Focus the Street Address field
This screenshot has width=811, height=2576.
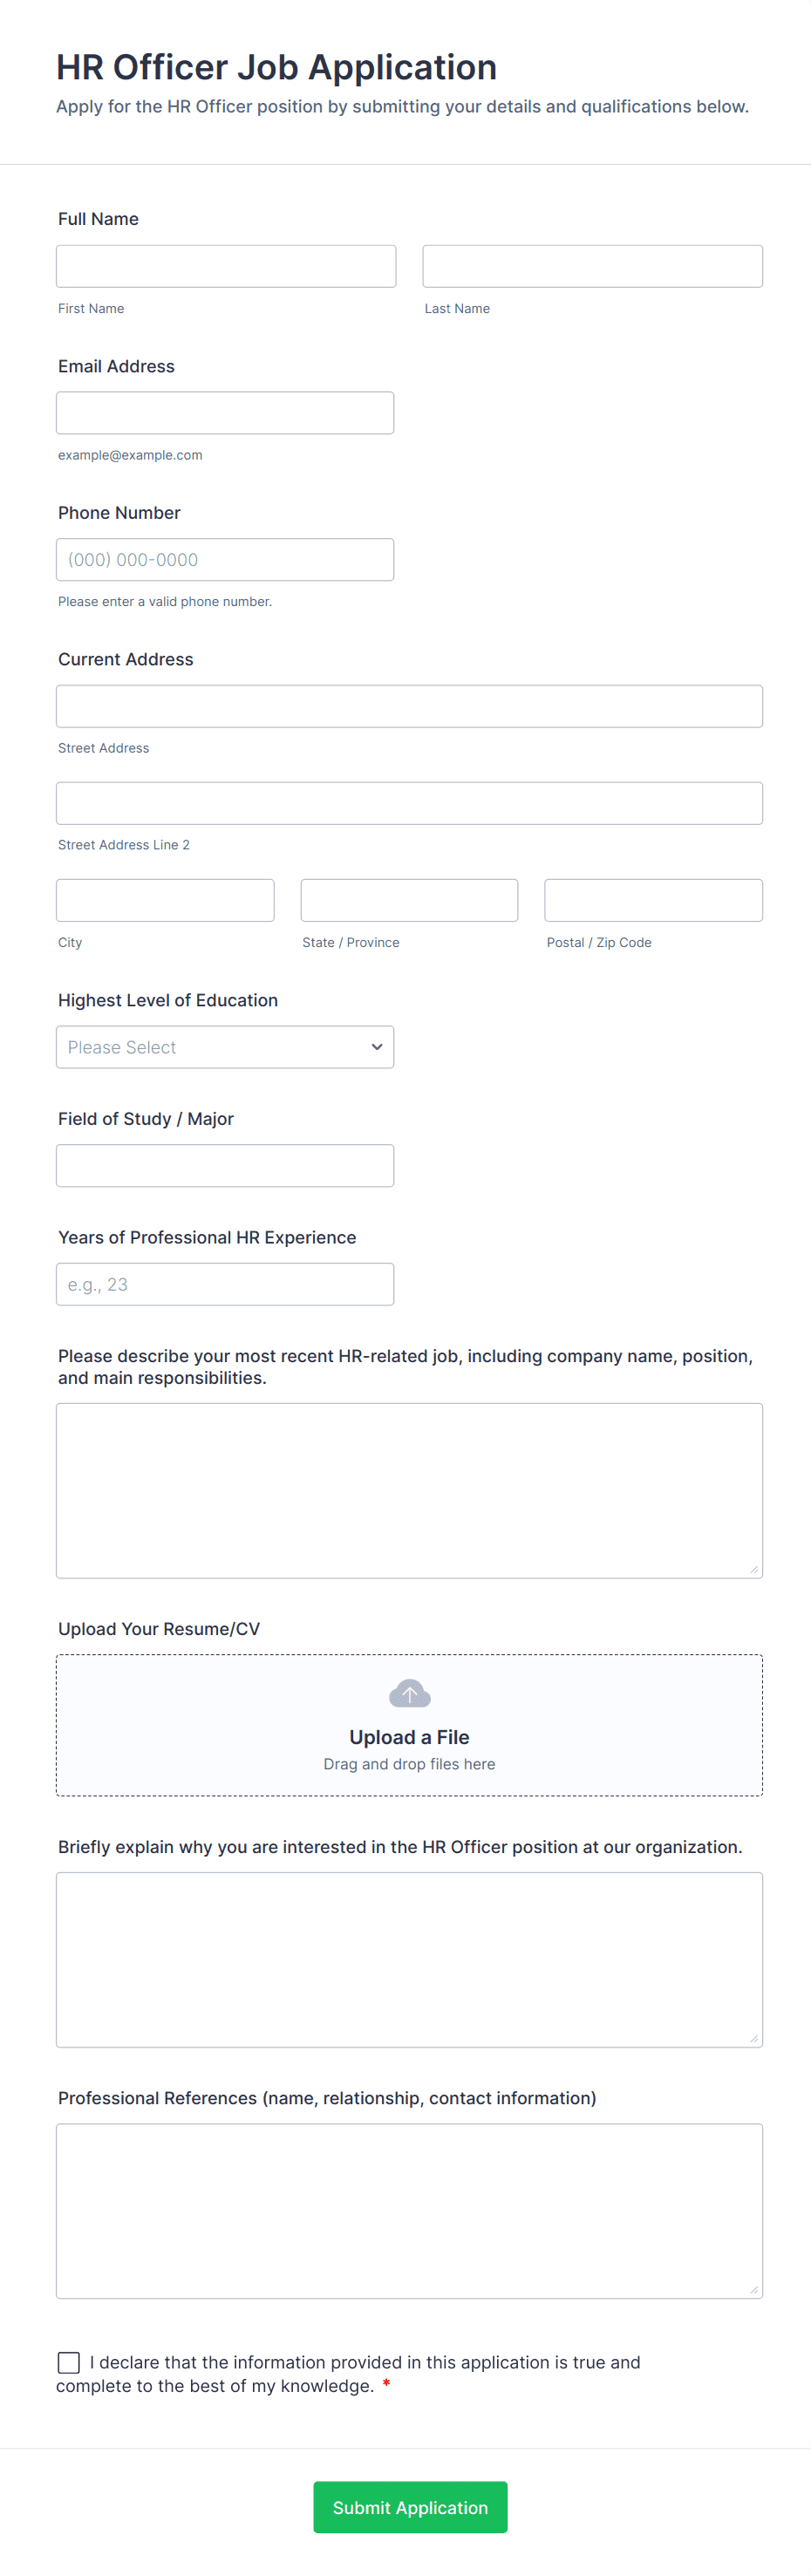[409, 706]
